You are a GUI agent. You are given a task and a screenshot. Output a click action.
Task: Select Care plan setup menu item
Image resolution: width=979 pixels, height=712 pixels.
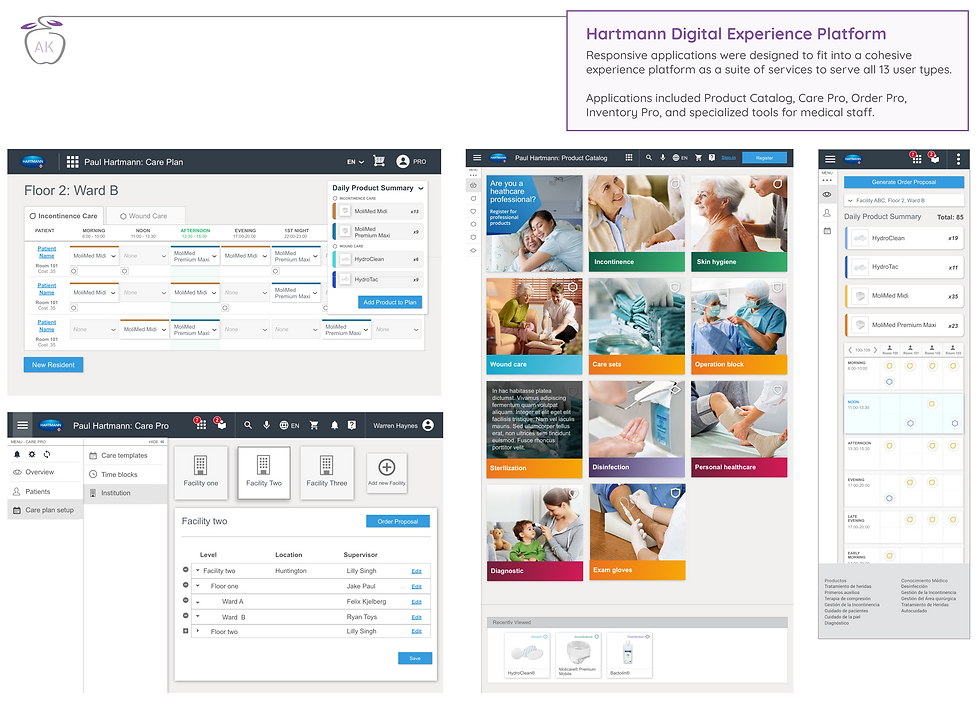click(45, 510)
